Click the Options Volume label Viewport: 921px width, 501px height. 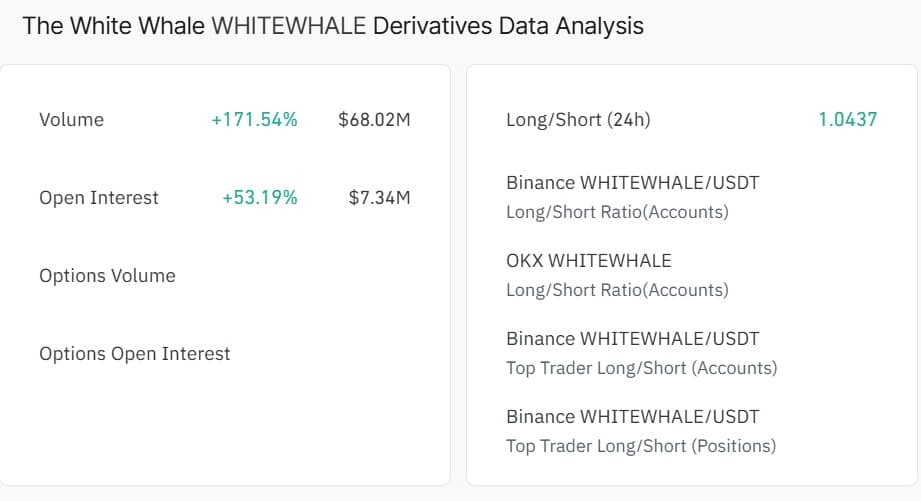click(x=107, y=276)
